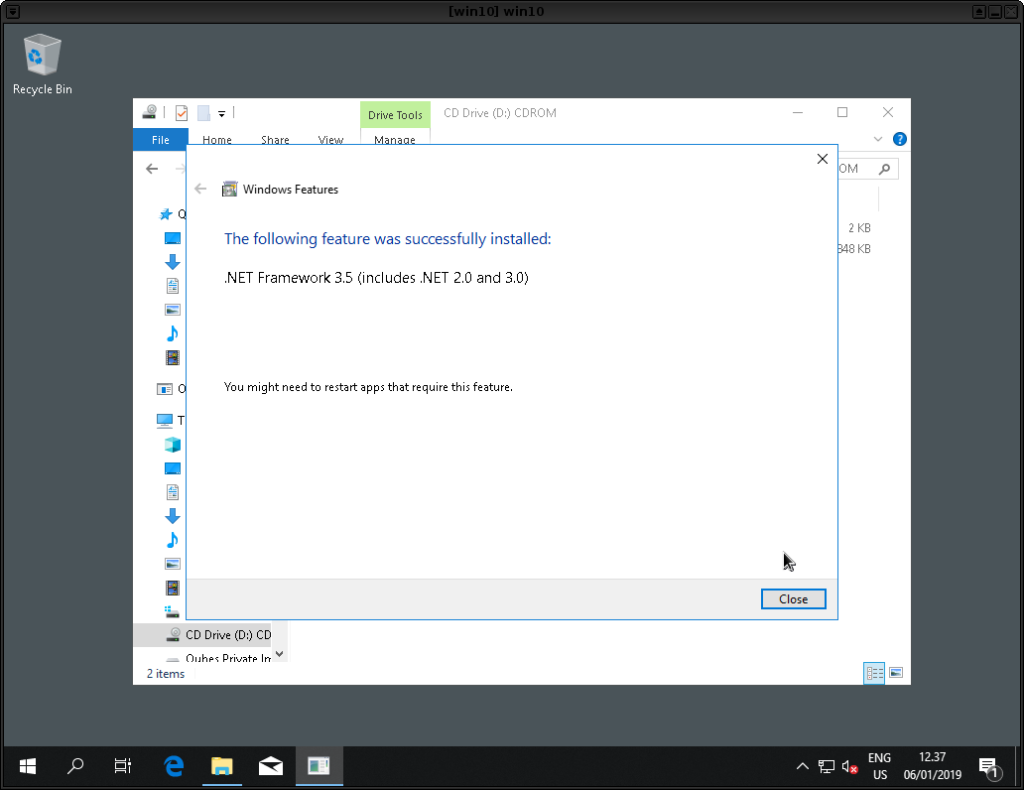Go back in File Explorer navigation
The height and width of the screenshot is (790, 1024).
tap(152, 168)
